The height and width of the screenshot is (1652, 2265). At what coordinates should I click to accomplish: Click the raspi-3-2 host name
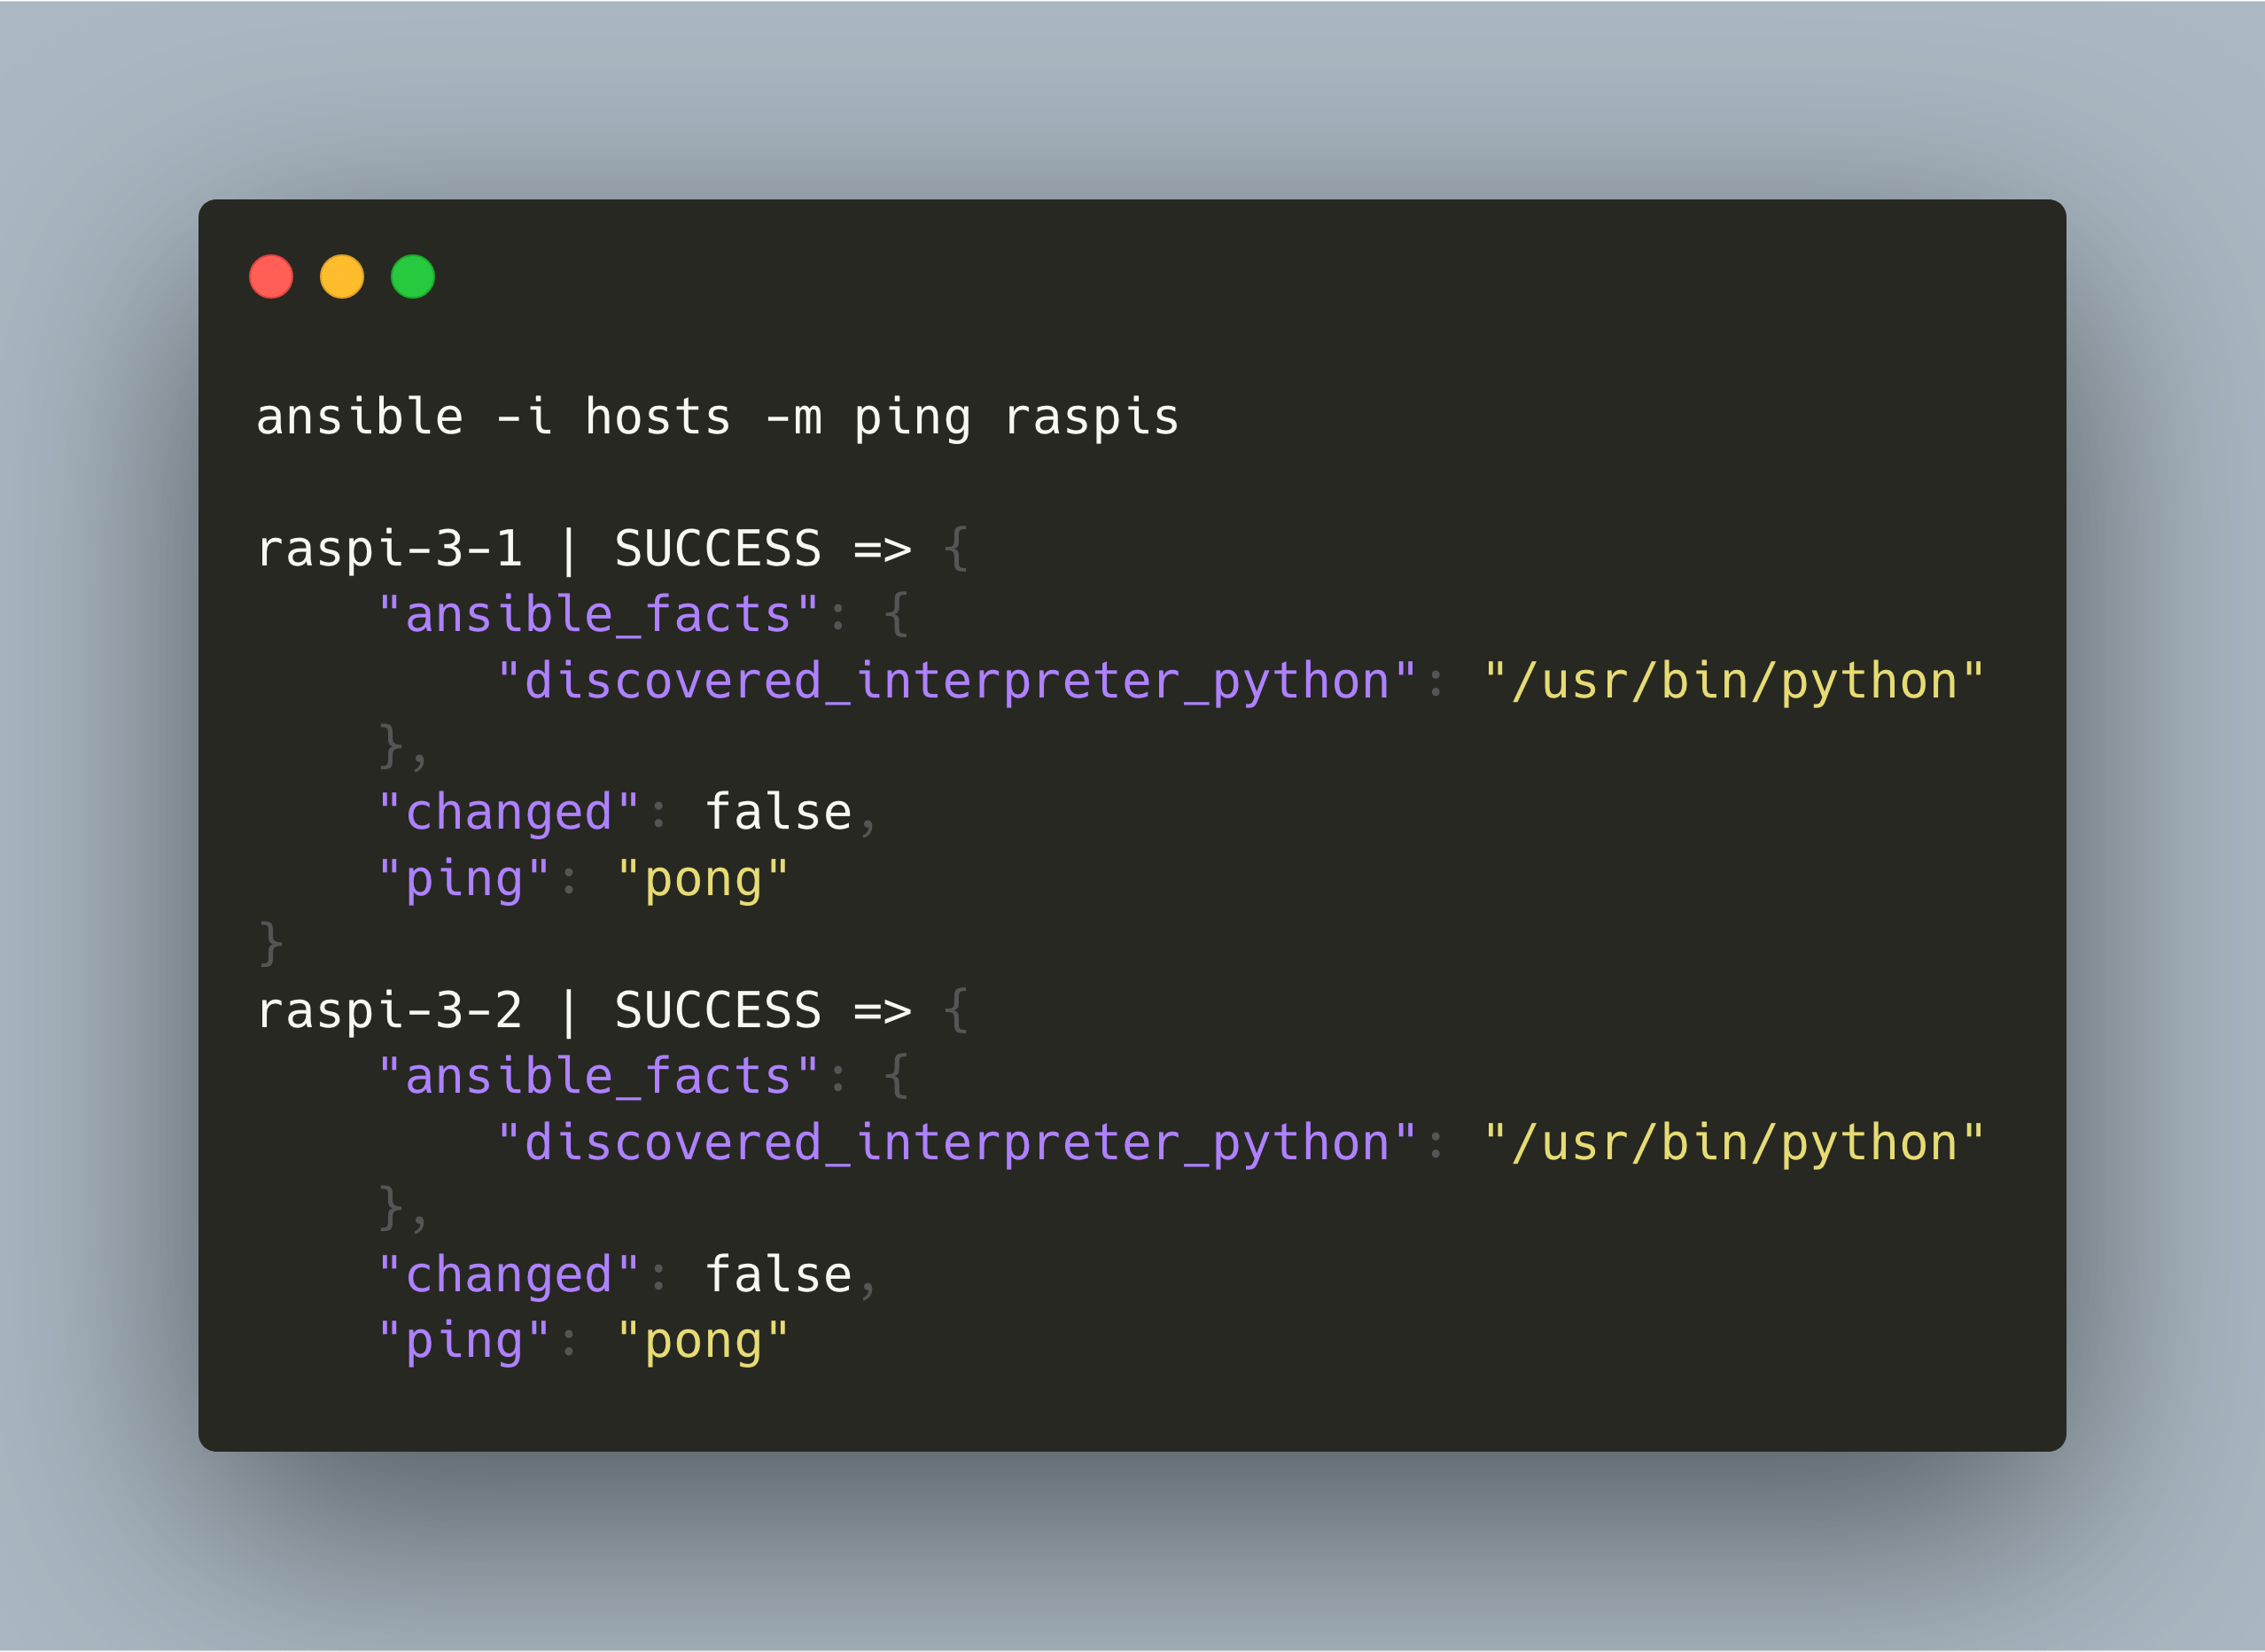point(390,1011)
